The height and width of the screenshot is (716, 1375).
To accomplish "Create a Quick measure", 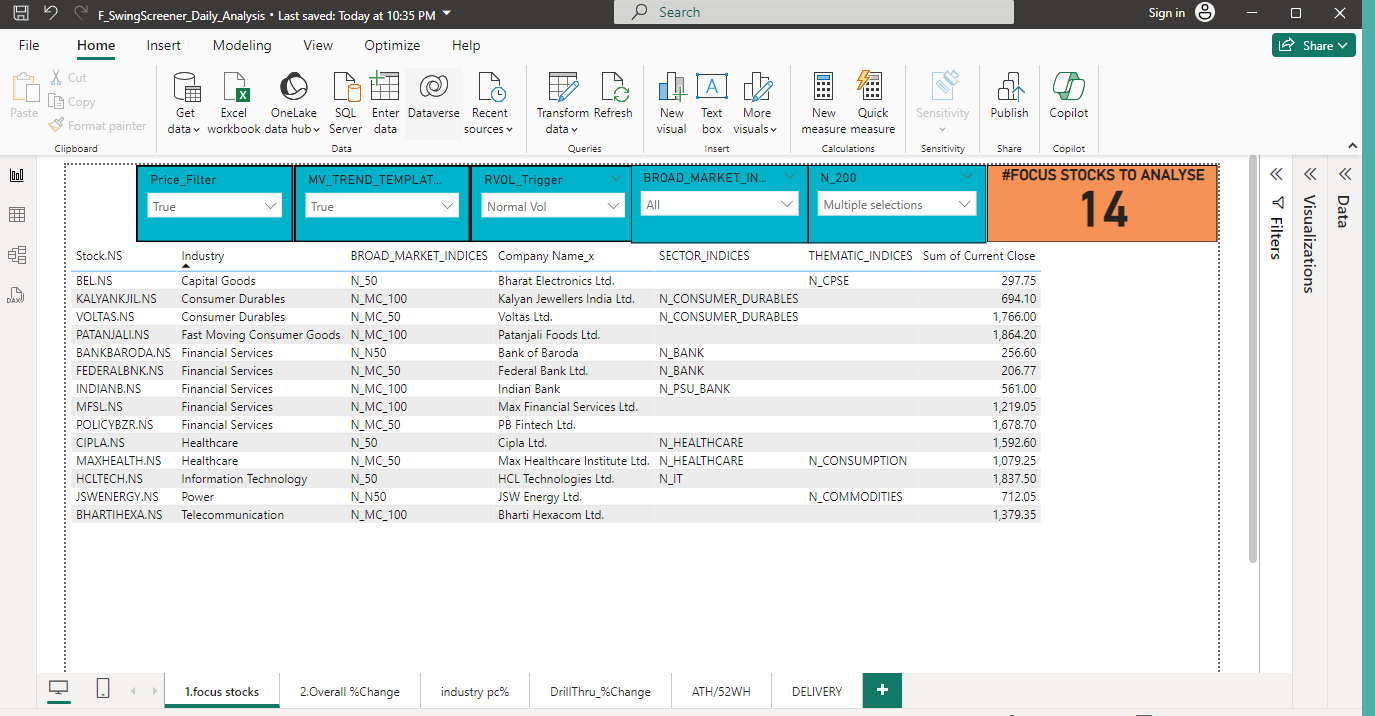I will pyautogui.click(x=873, y=104).
